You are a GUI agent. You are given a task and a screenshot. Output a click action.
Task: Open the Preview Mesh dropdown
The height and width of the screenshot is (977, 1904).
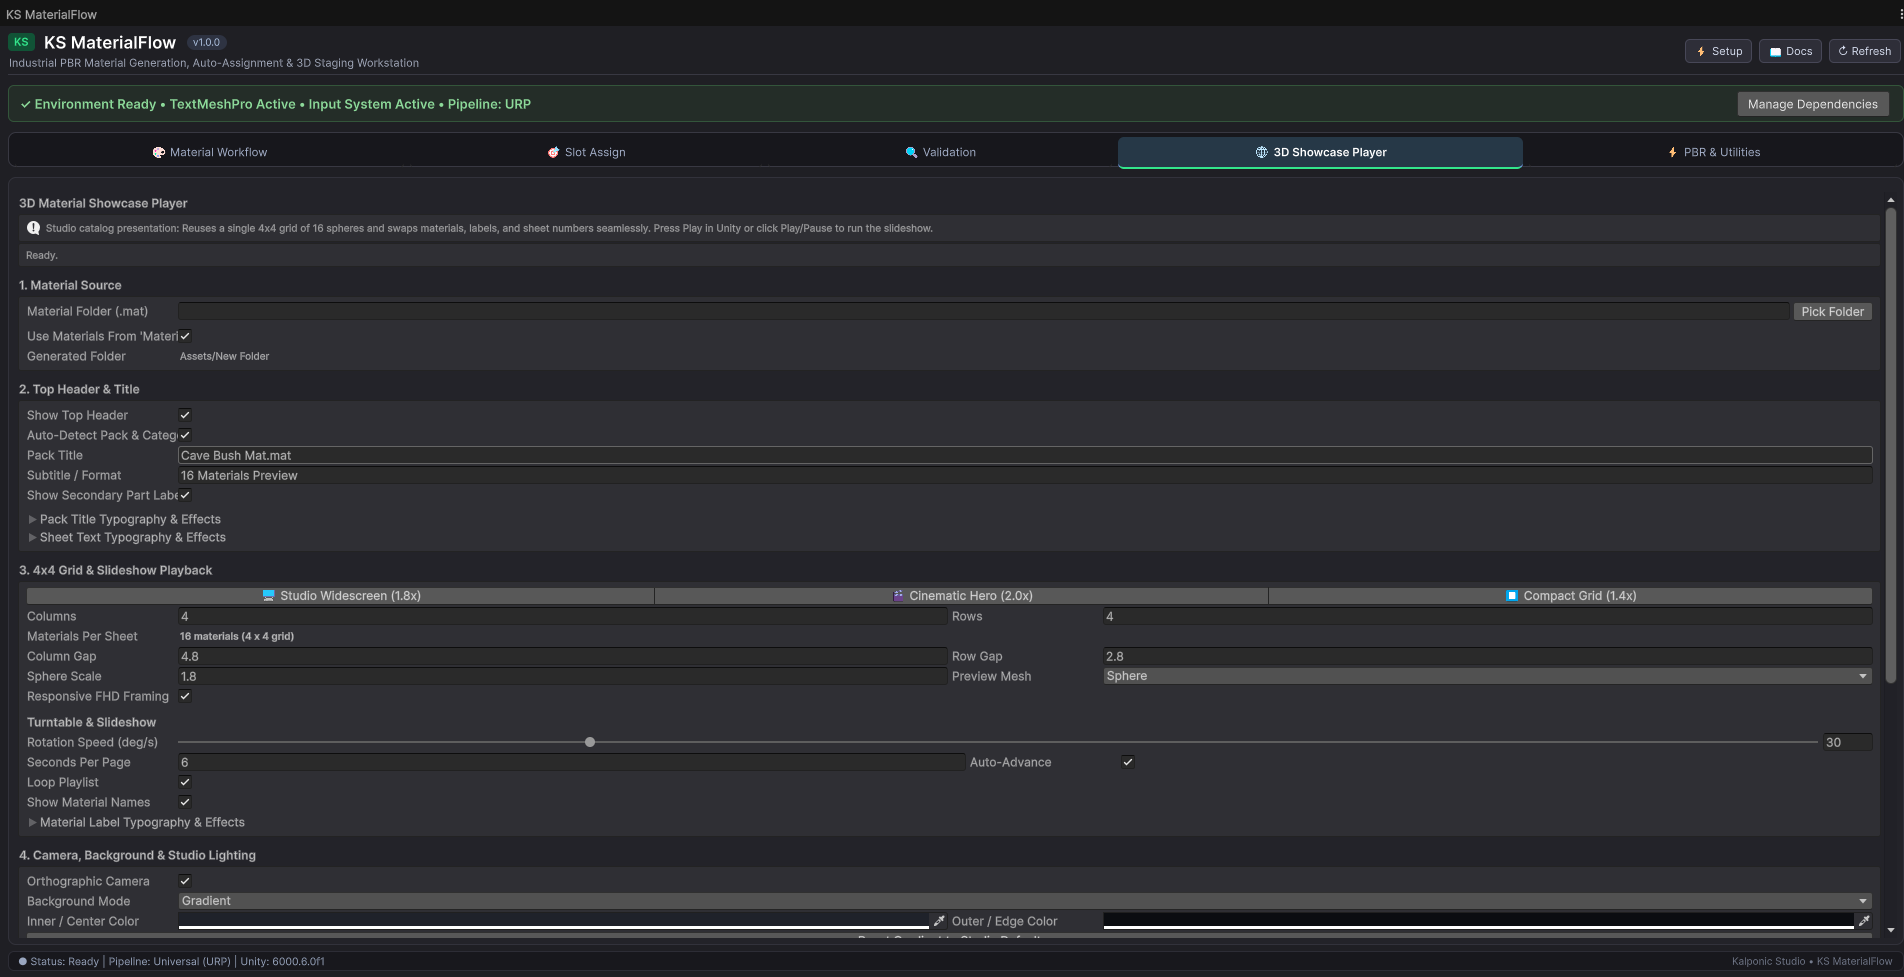[1487, 676]
